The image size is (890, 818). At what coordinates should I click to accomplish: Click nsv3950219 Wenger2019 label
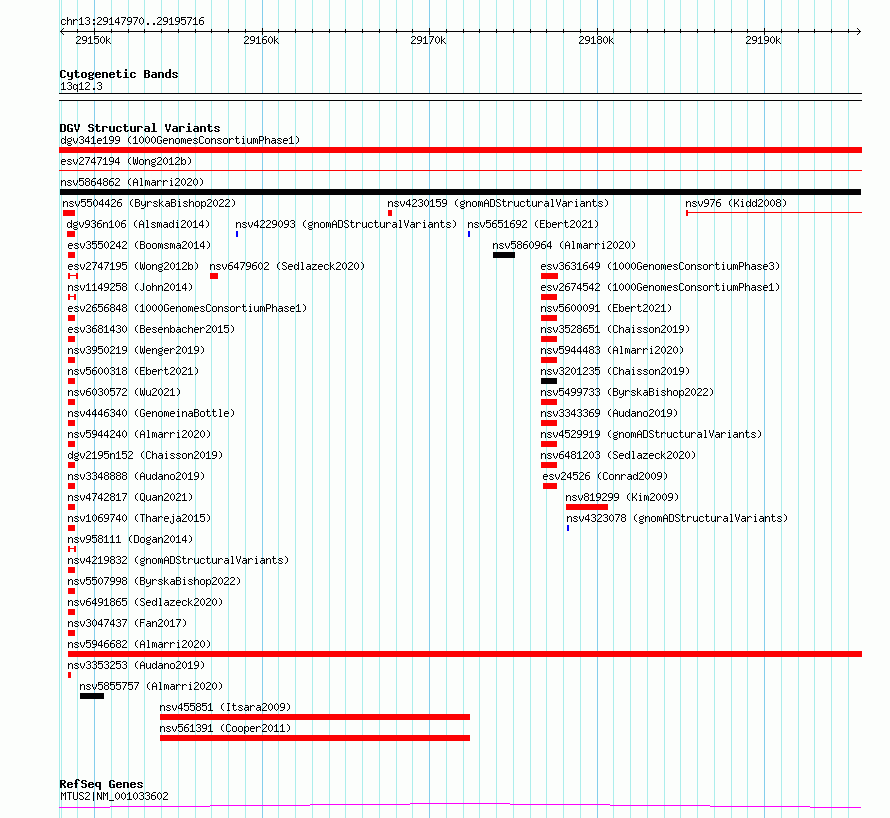tap(136, 350)
